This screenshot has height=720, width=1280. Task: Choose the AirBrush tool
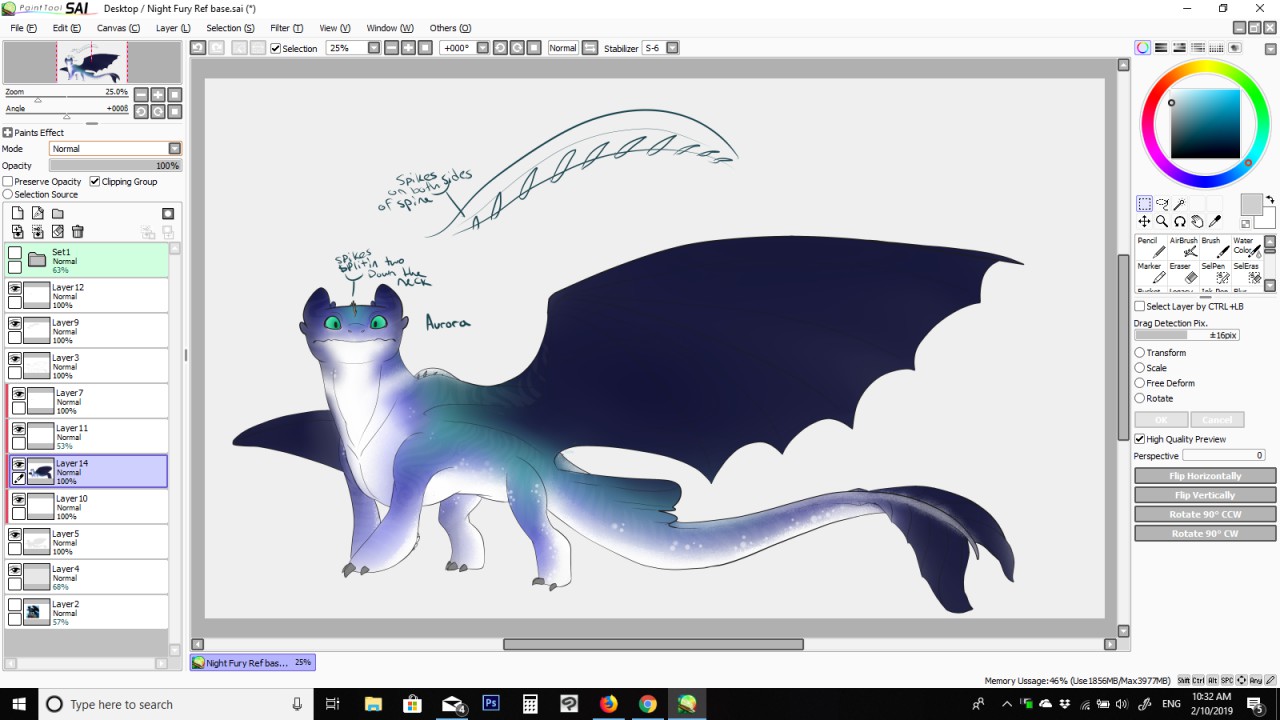tap(1183, 247)
